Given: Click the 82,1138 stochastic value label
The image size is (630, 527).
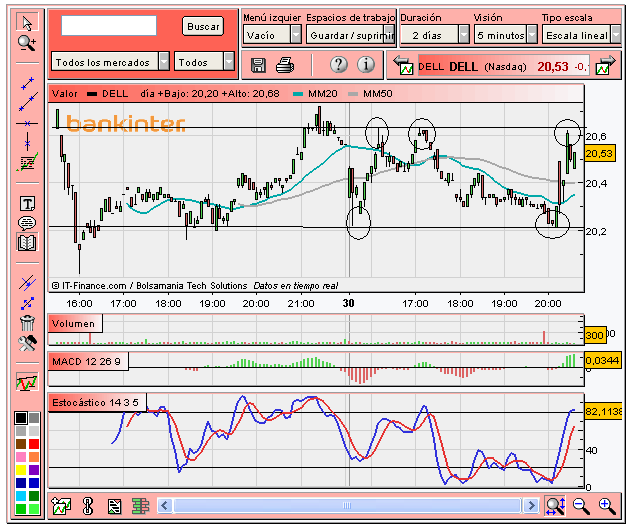Looking at the screenshot, I should (603, 412).
